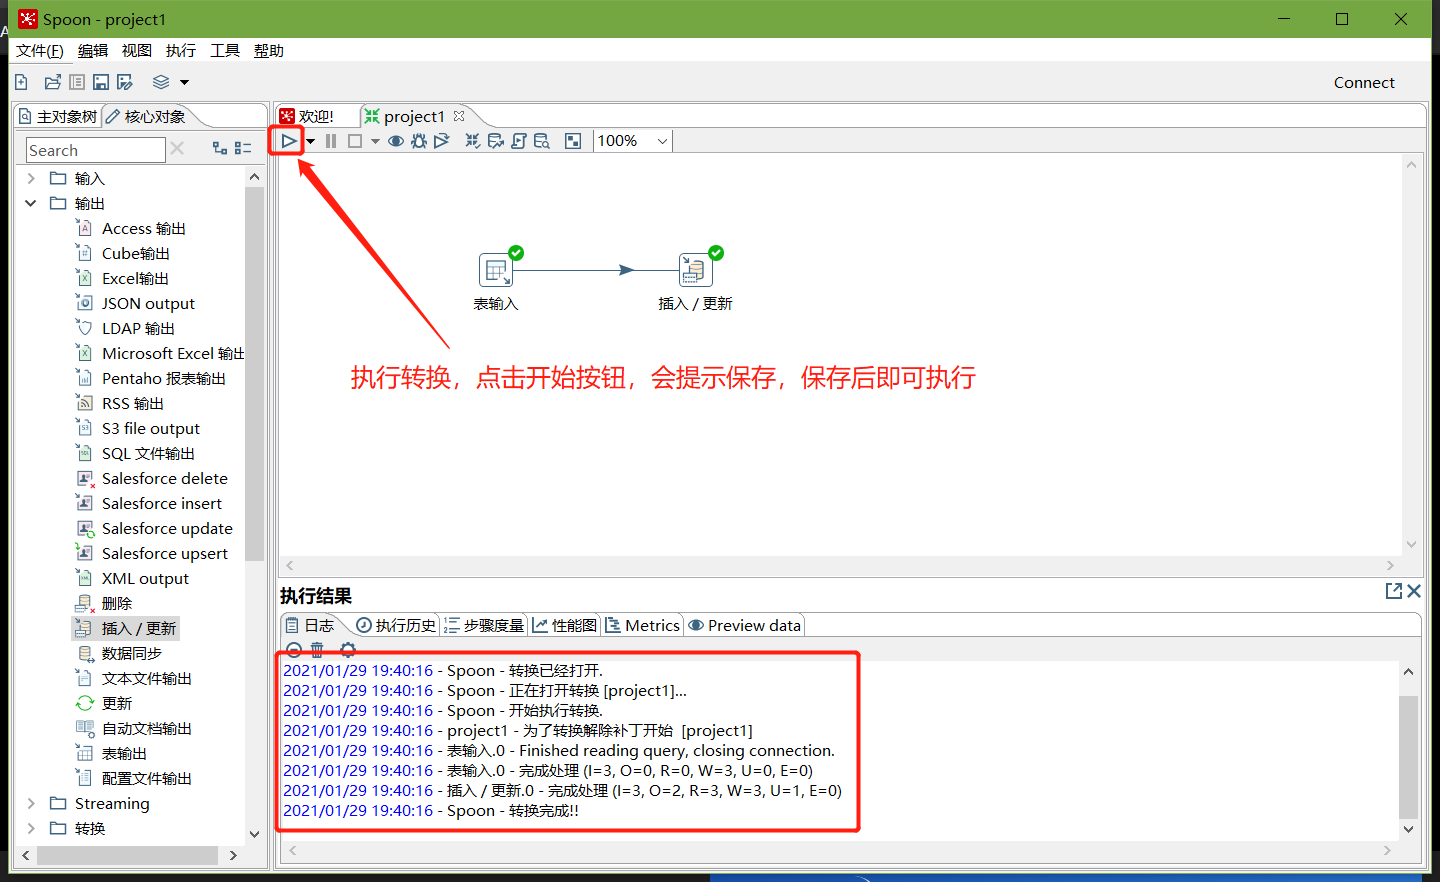1440x882 pixels.
Task: Switch to the Metrics tab
Action: (x=643, y=625)
